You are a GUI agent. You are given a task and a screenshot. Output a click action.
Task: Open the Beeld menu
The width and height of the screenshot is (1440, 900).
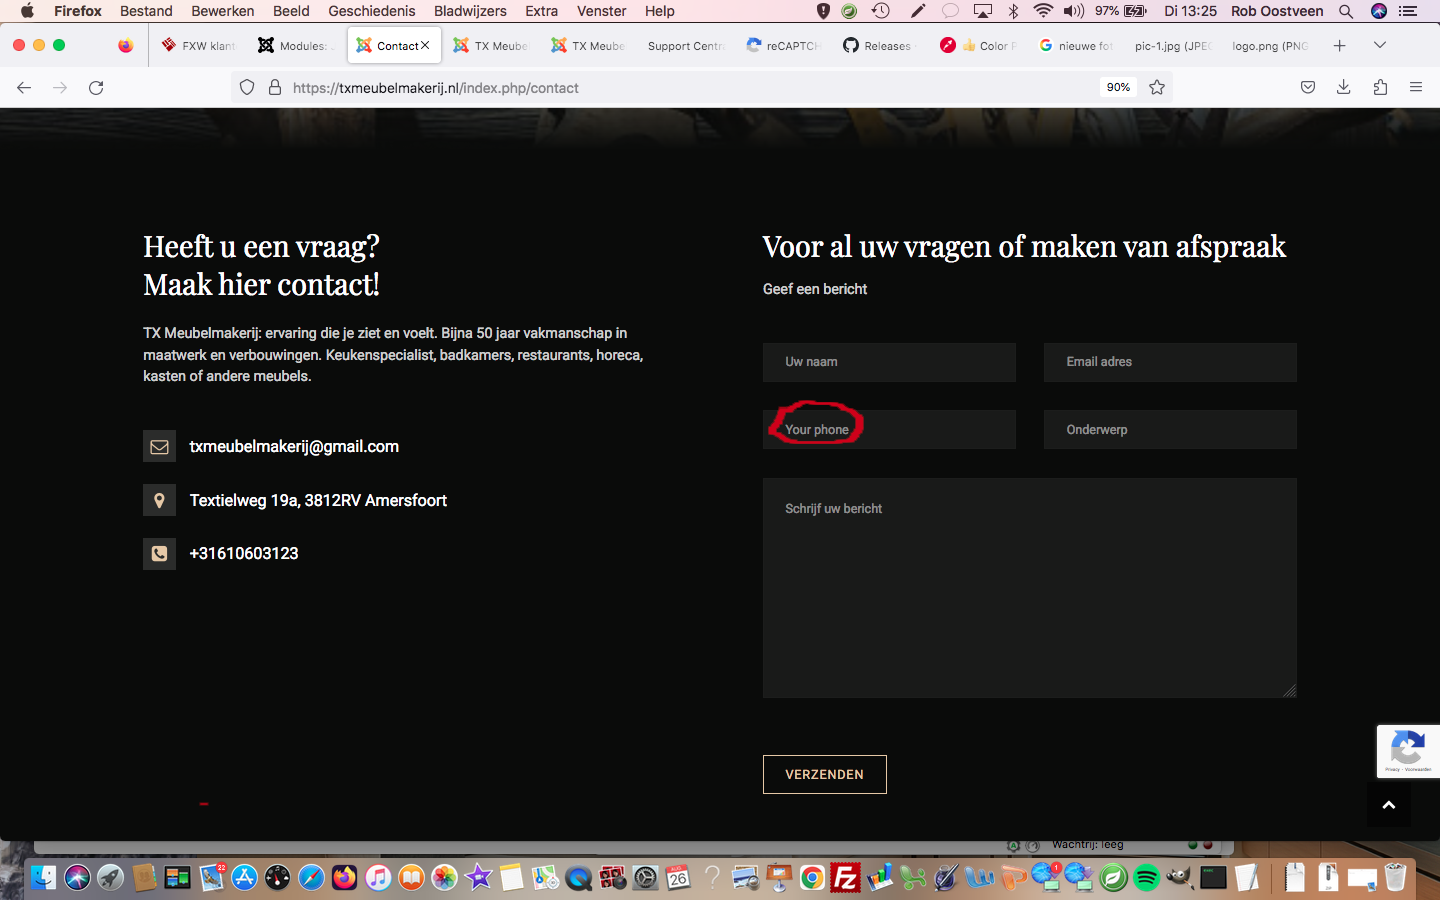pos(291,11)
